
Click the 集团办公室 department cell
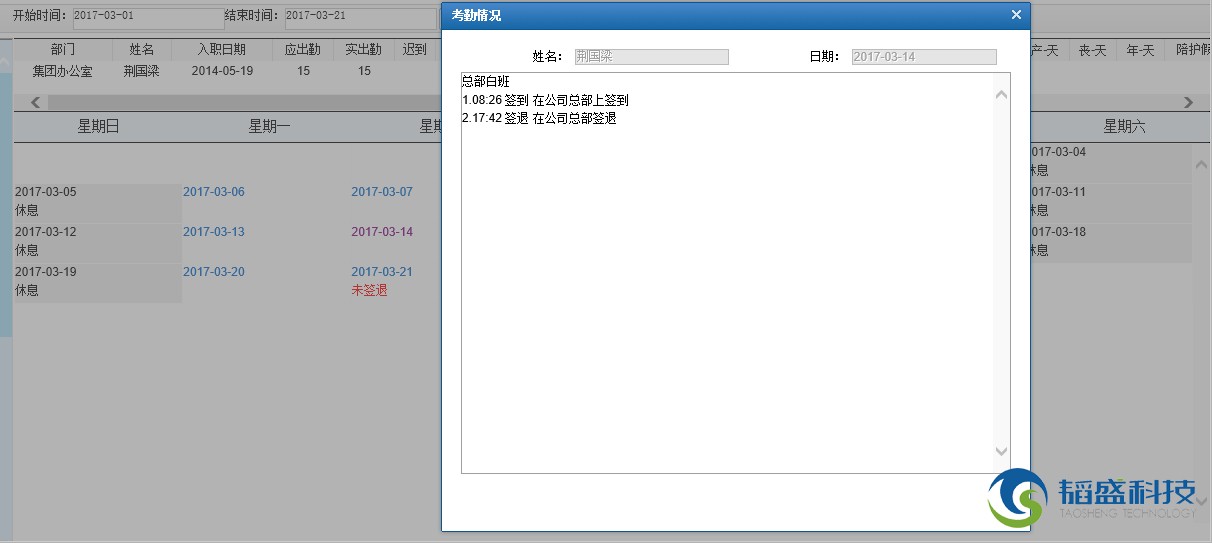point(62,71)
